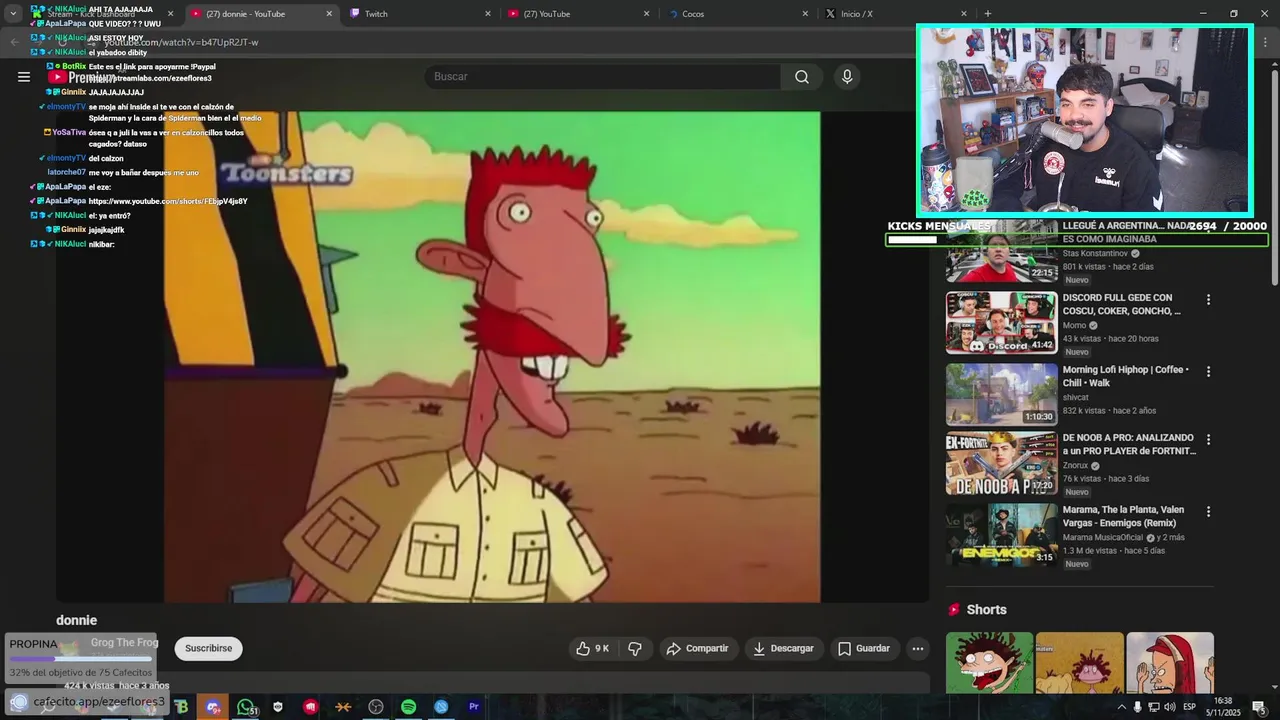This screenshot has width=1280, height=720.
Task: Start voice search with microphone icon
Action: (847, 77)
